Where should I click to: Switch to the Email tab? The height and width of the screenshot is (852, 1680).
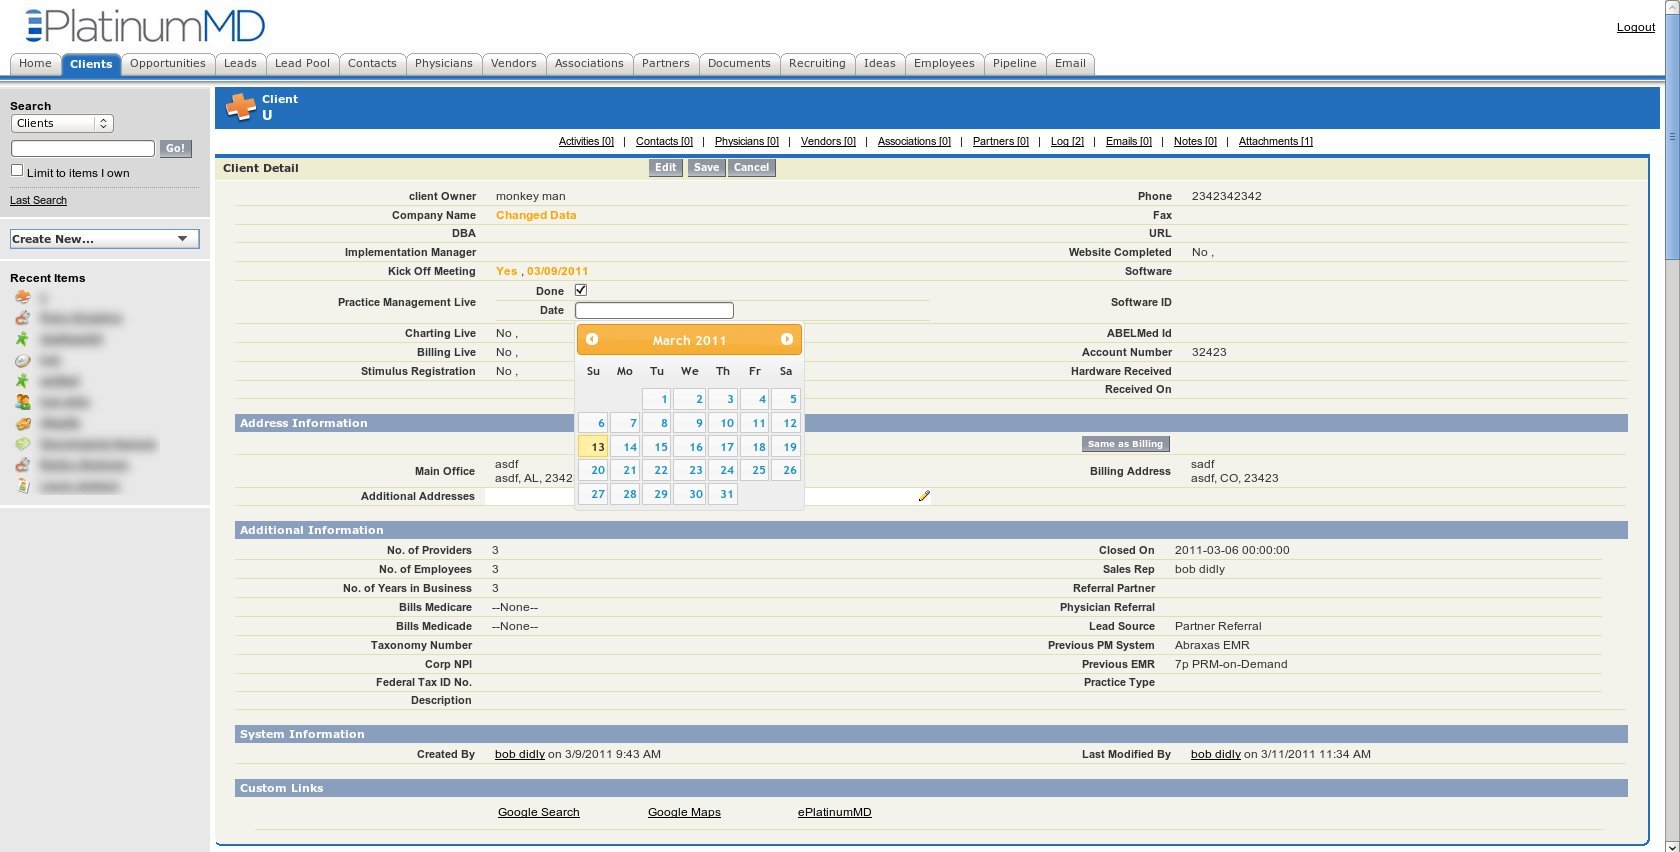point(1070,64)
